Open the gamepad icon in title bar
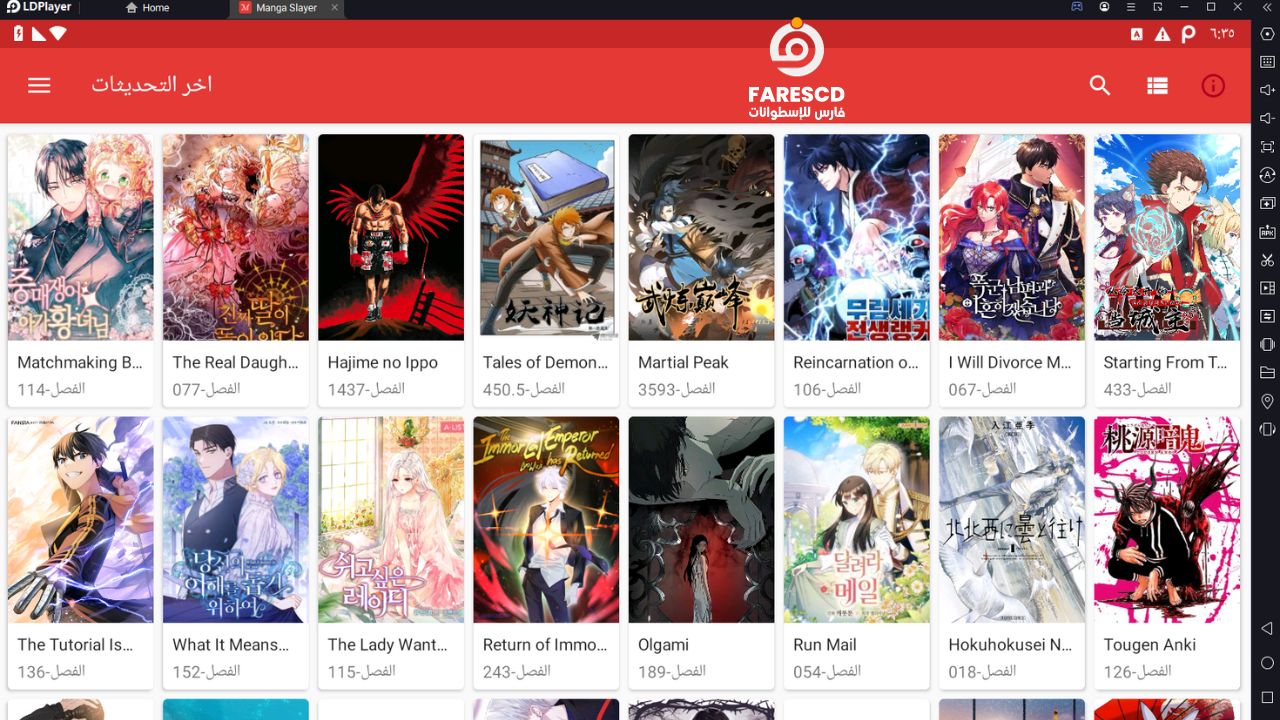This screenshot has height=720, width=1280. (1077, 7)
